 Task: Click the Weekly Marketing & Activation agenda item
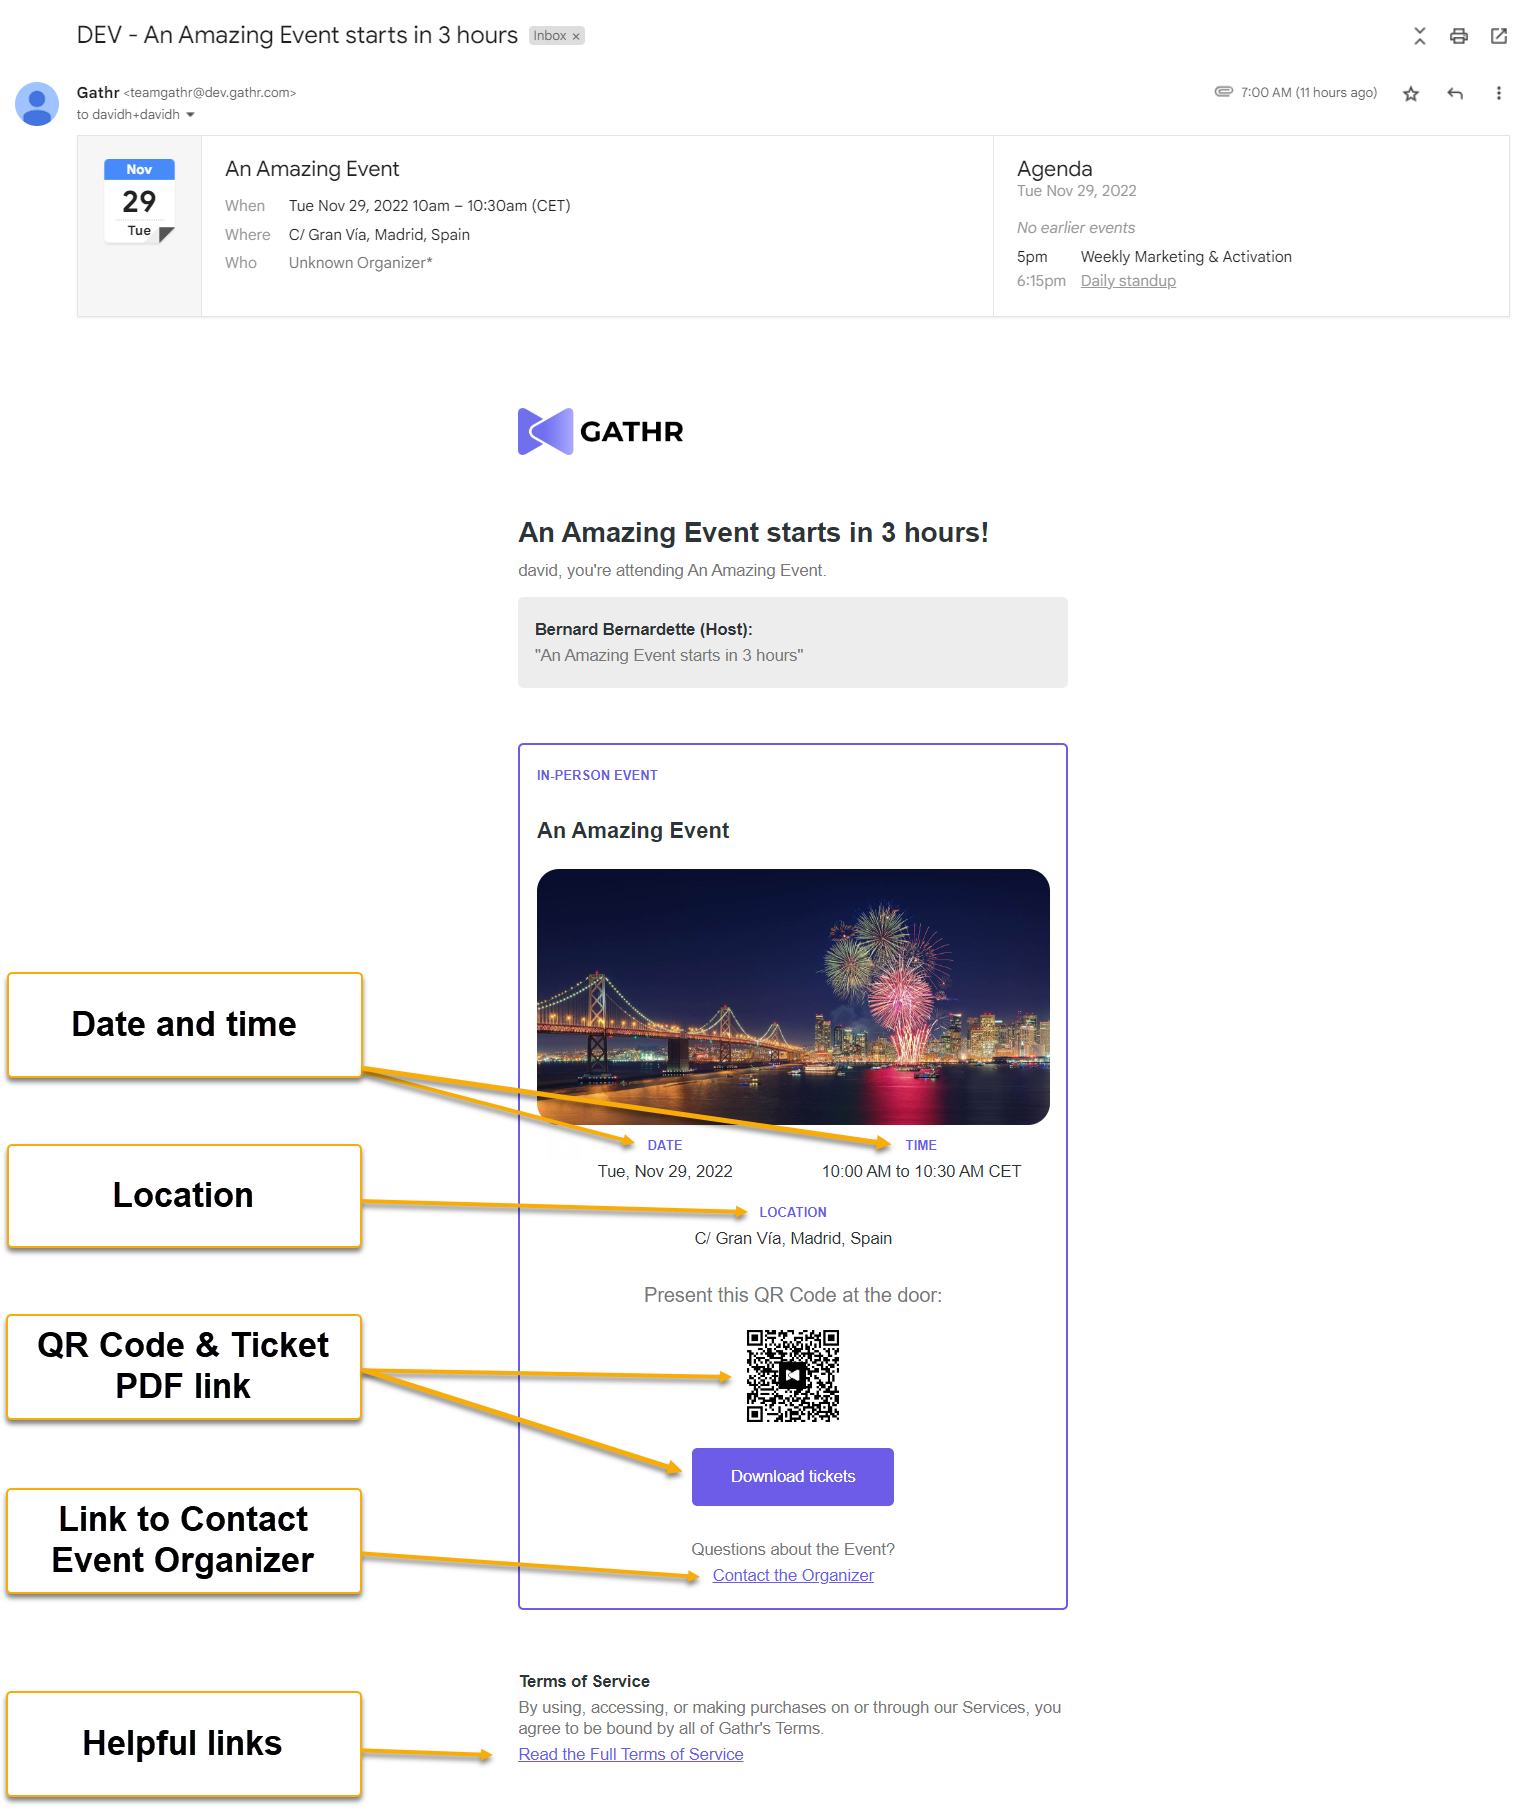pos(1185,257)
